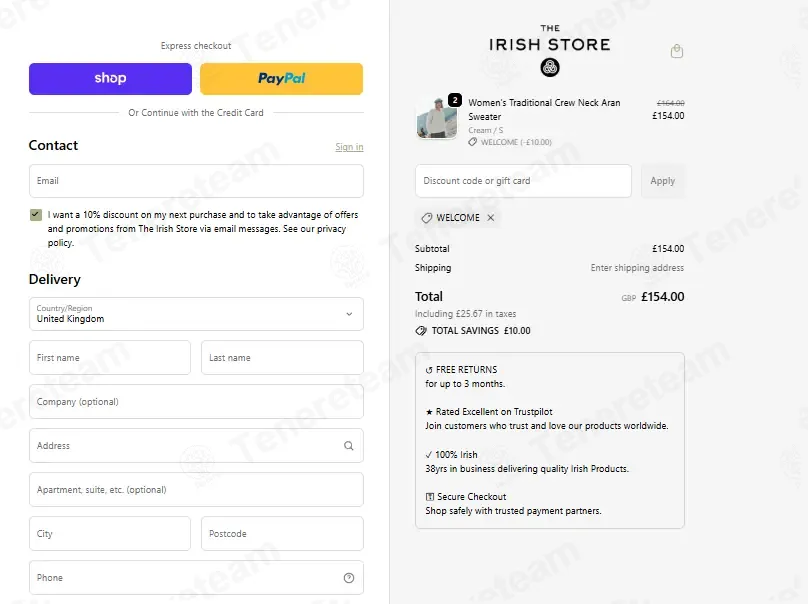Click the struck-through £164.00 original price

pyautogui.click(x=670, y=103)
